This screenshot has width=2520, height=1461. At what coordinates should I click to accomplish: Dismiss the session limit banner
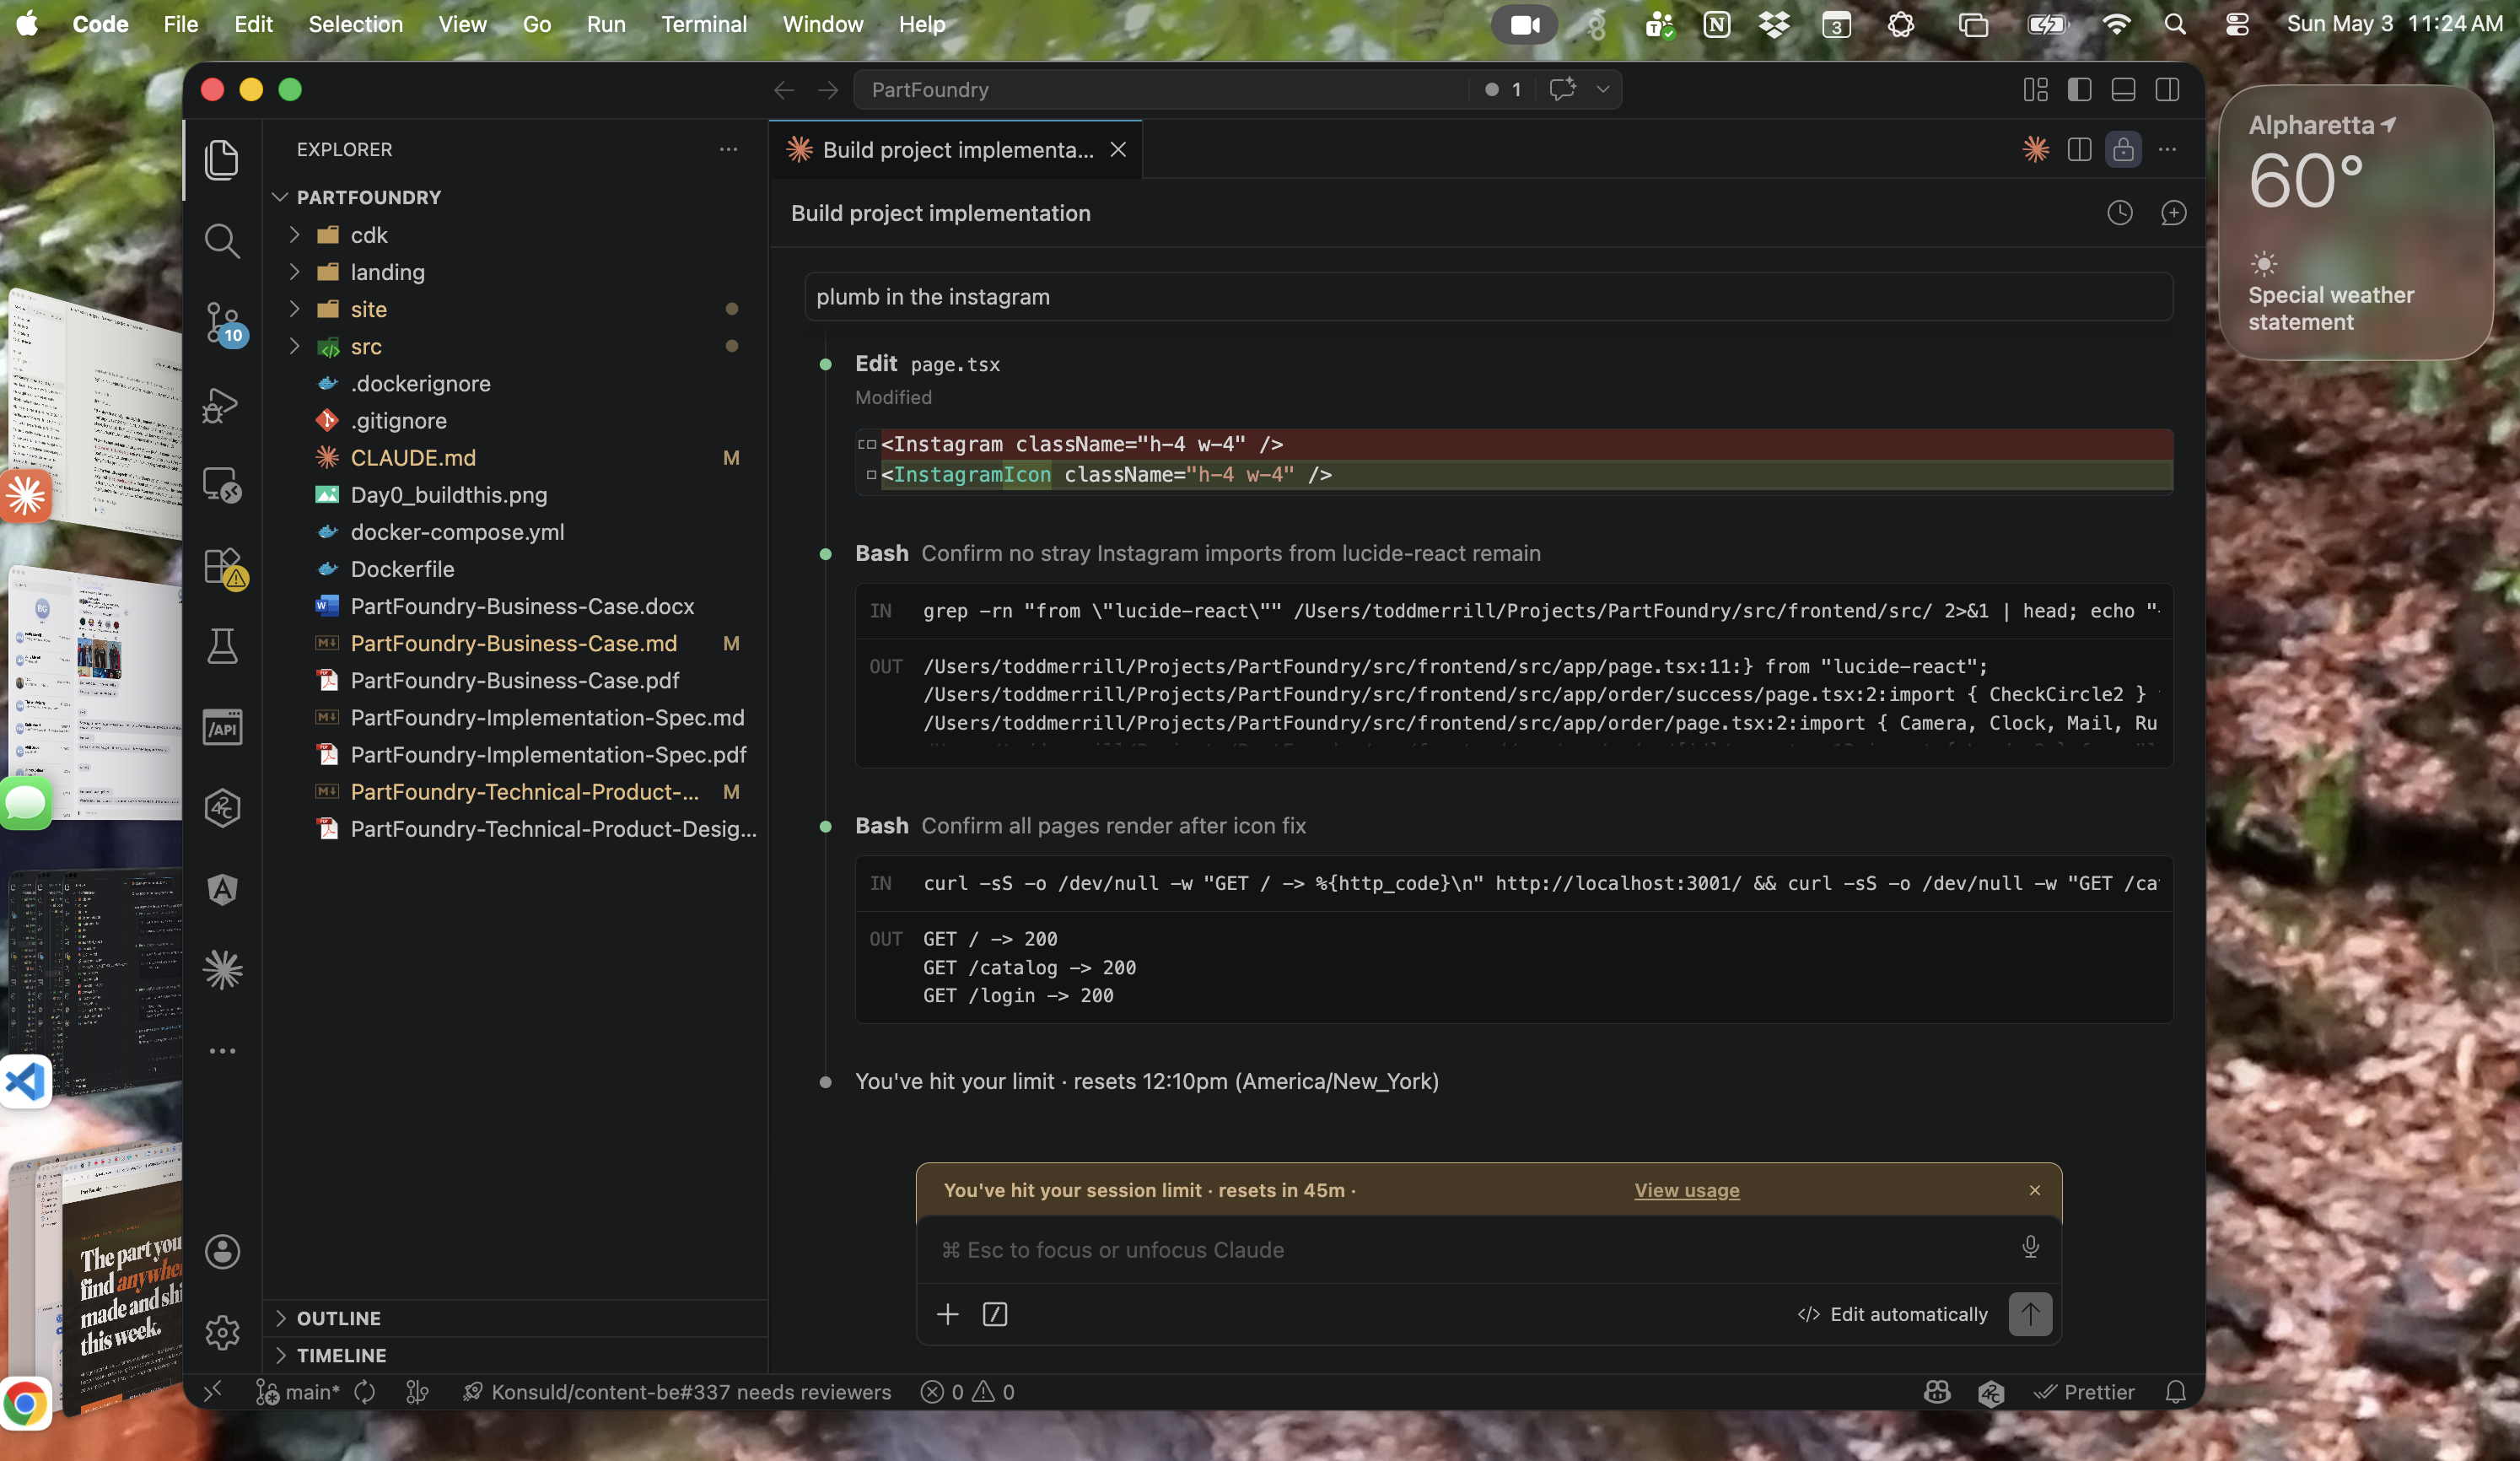2034,1190
